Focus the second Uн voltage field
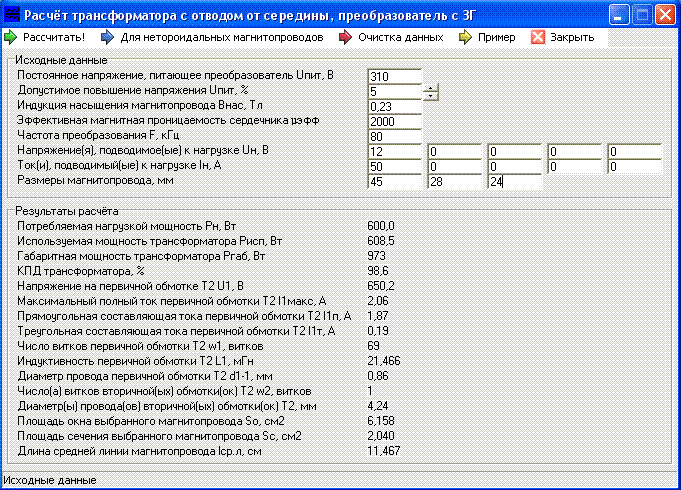This screenshot has width=681, height=490. point(454,152)
